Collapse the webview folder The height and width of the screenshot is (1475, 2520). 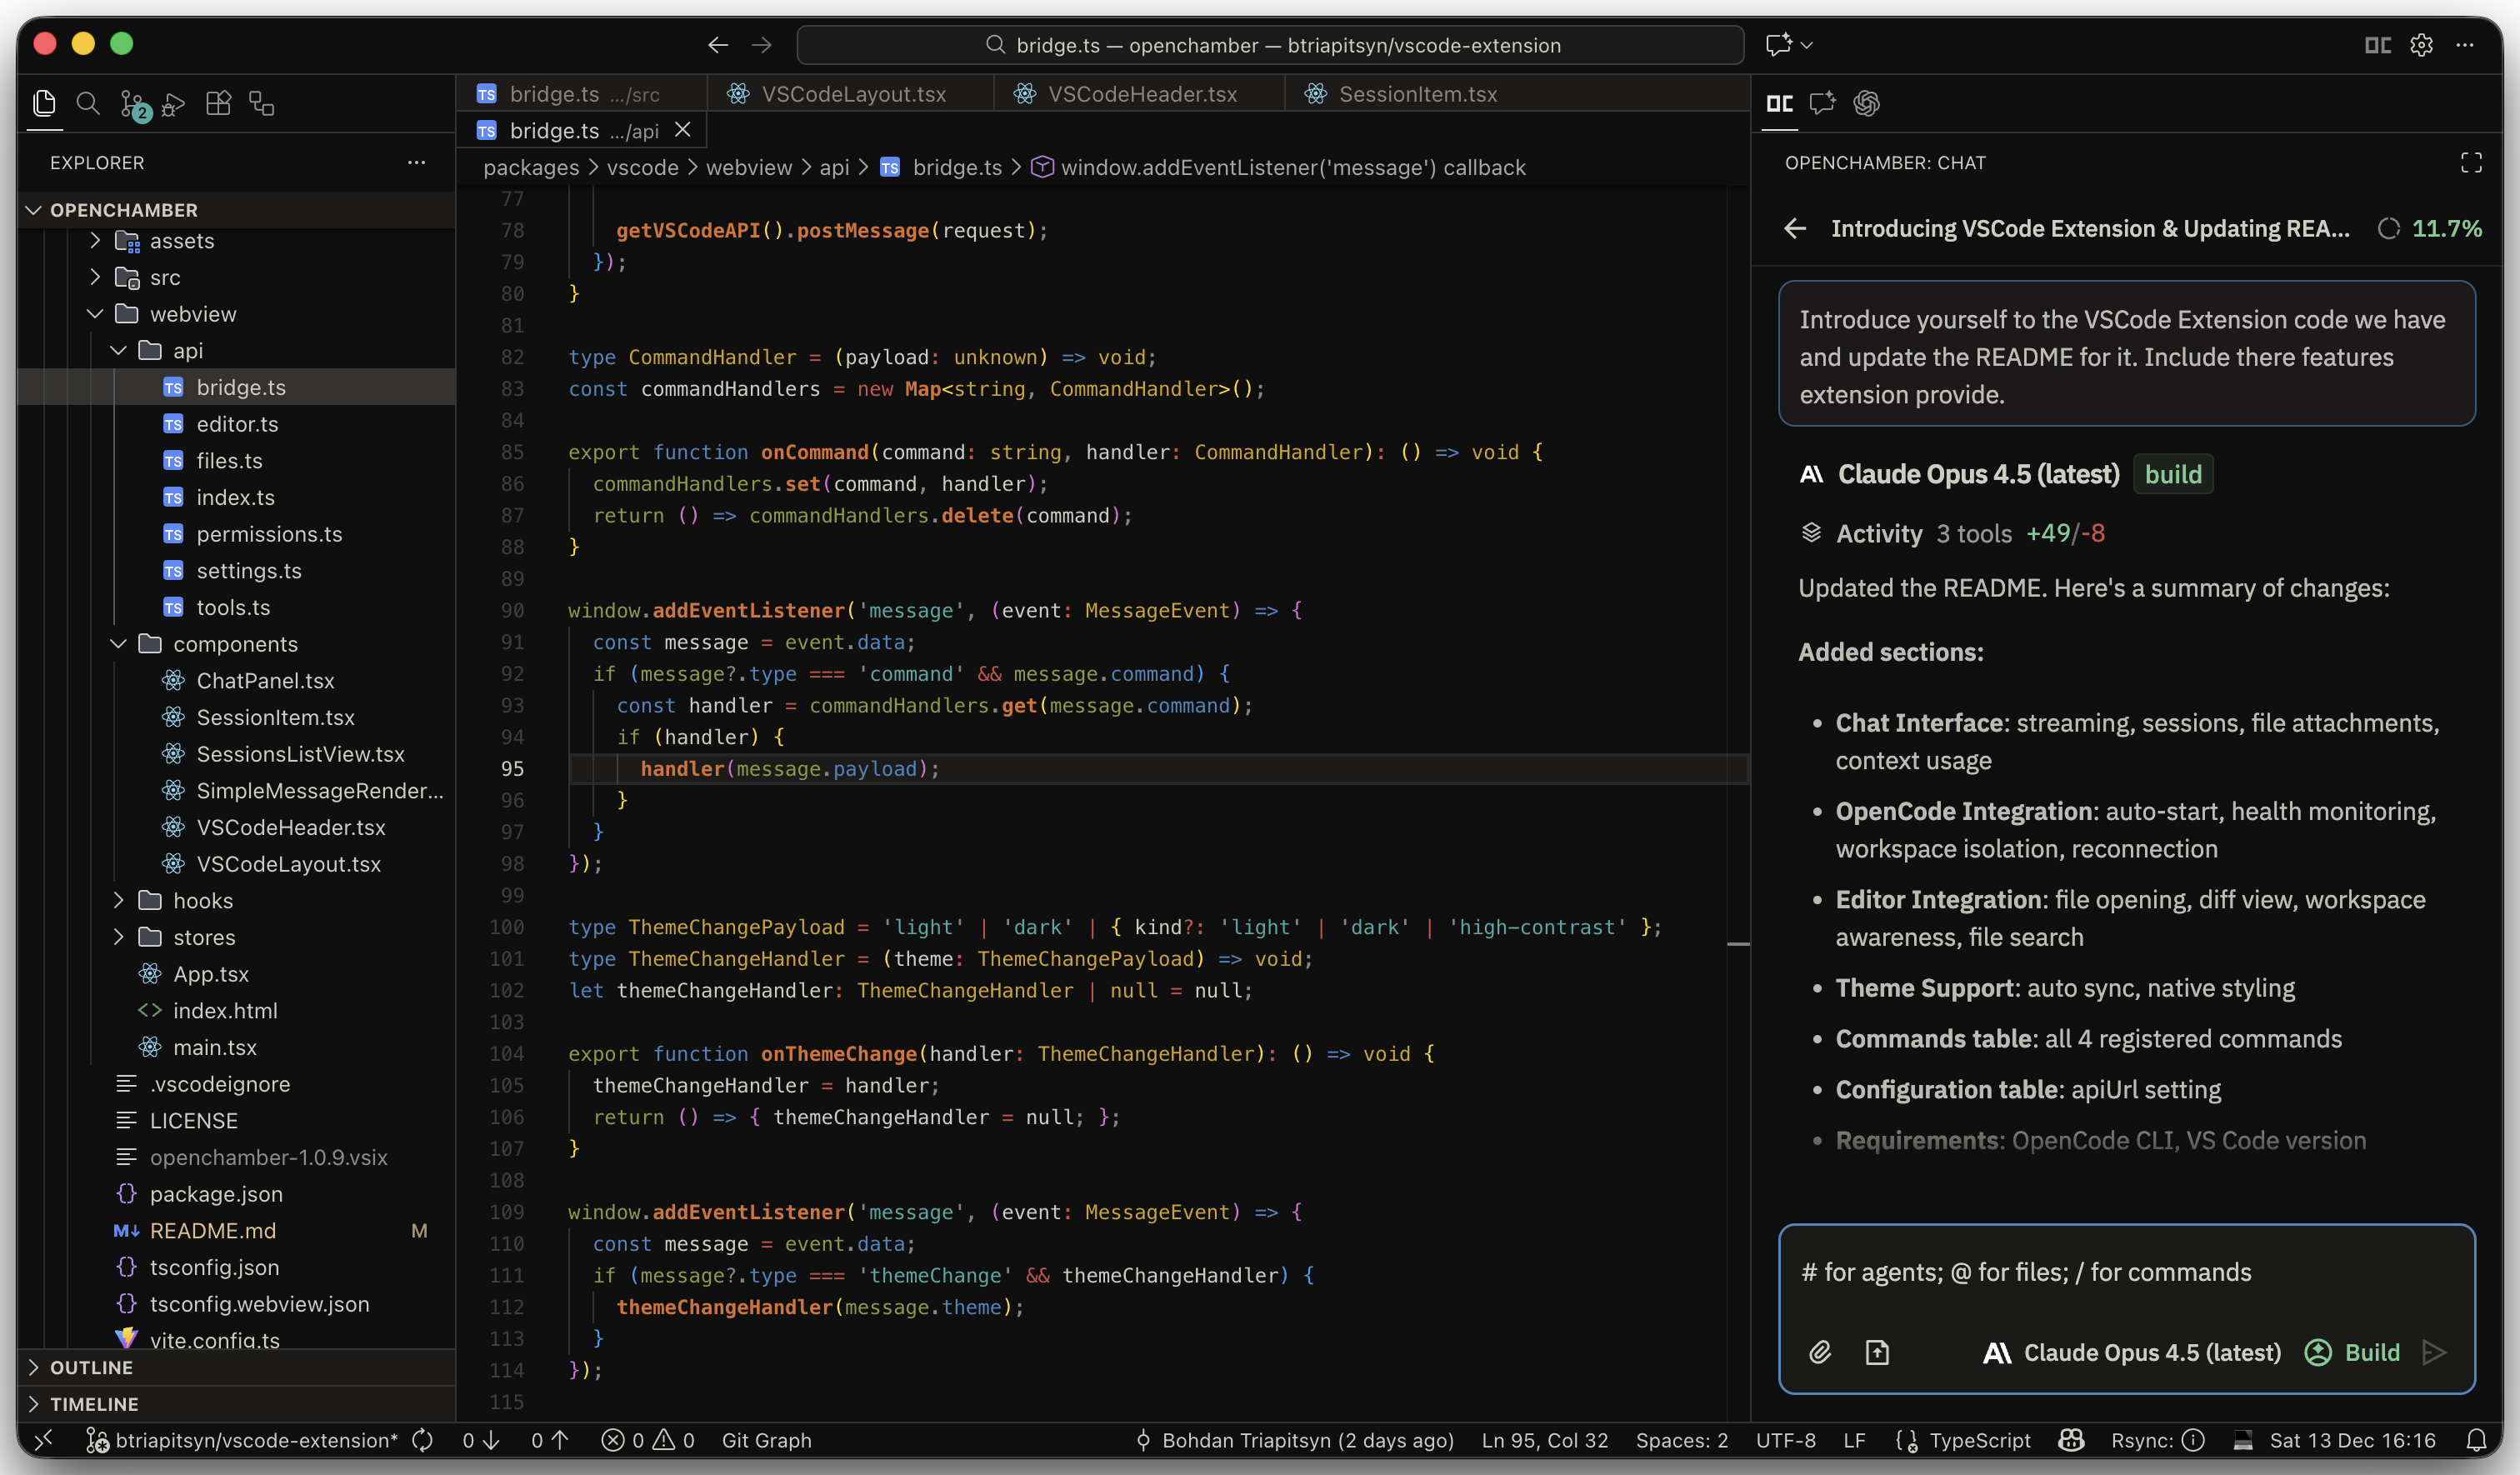[x=95, y=314]
